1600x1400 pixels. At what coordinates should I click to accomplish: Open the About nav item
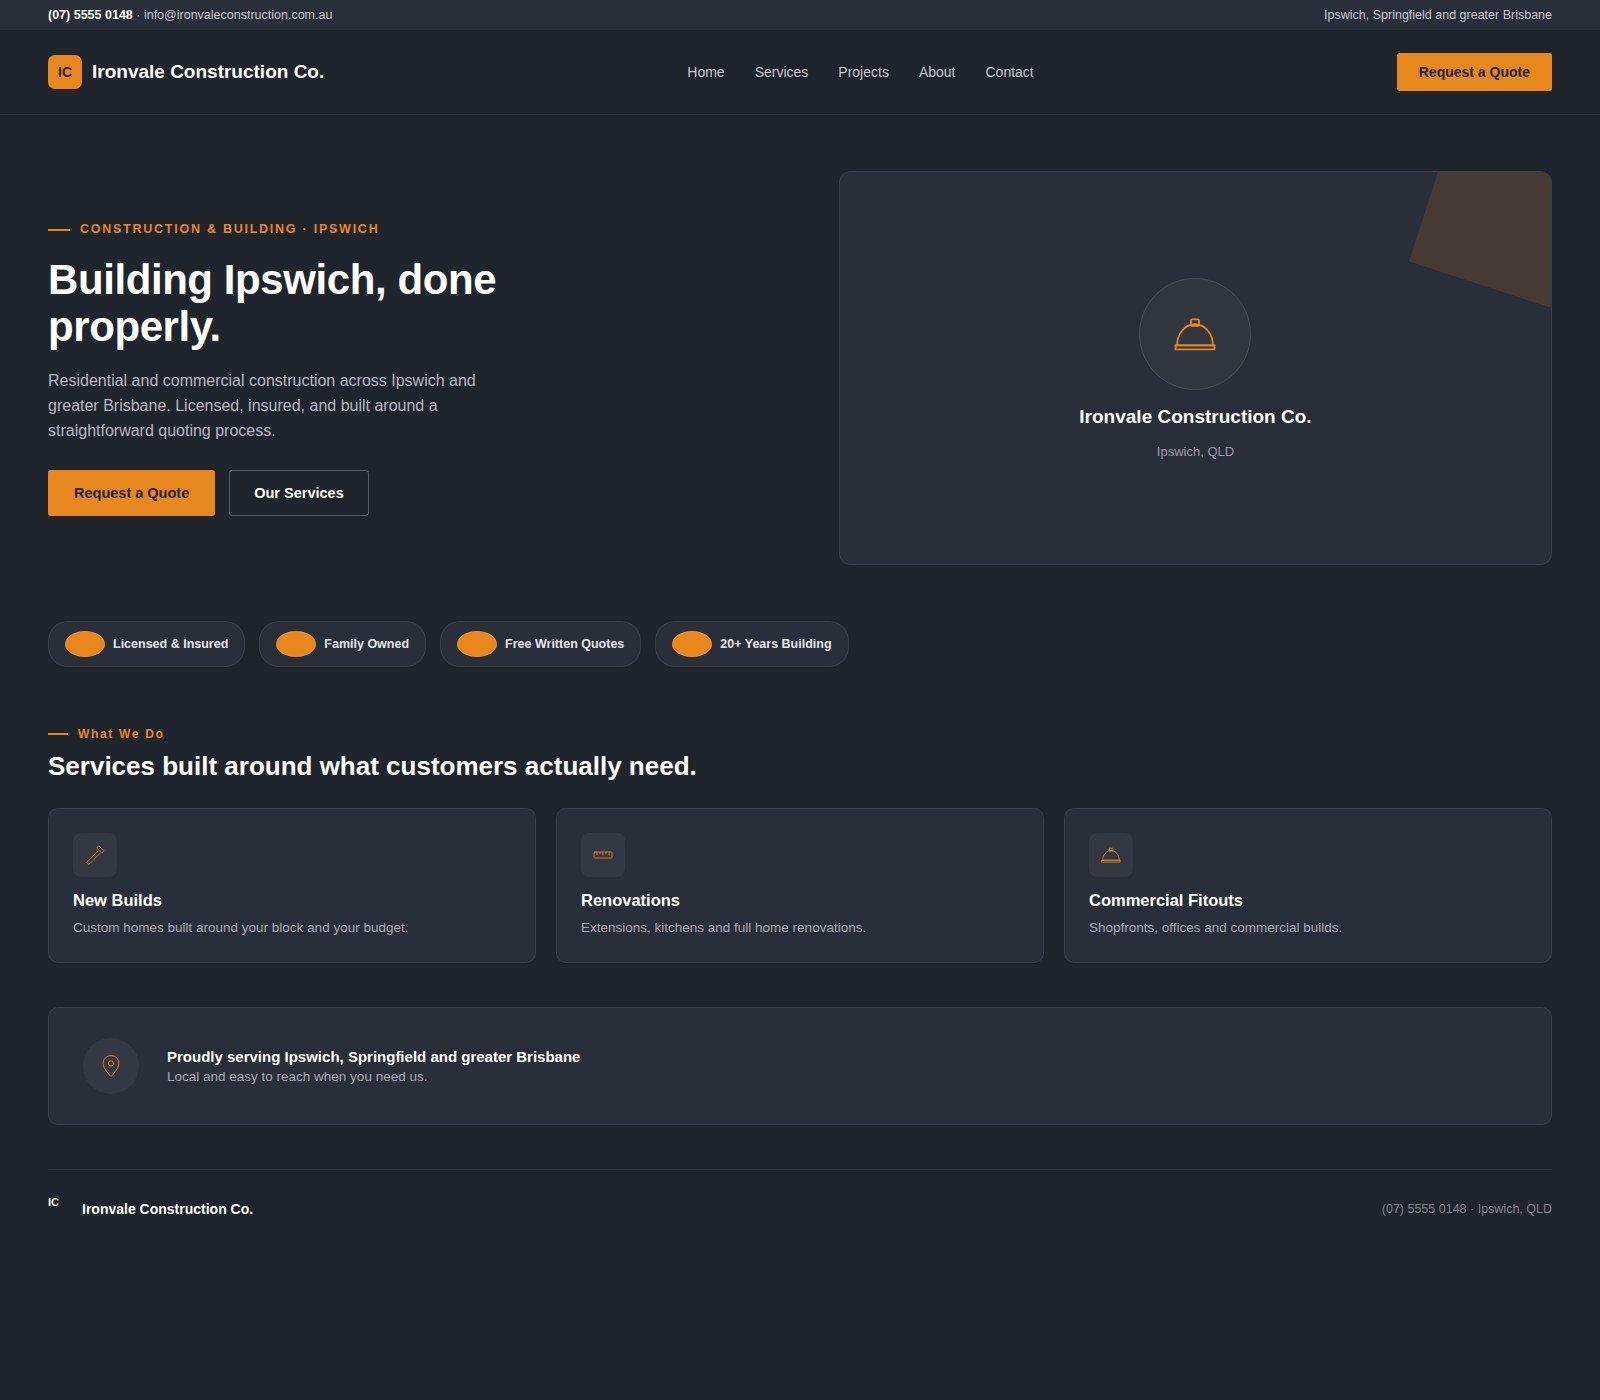[937, 72]
